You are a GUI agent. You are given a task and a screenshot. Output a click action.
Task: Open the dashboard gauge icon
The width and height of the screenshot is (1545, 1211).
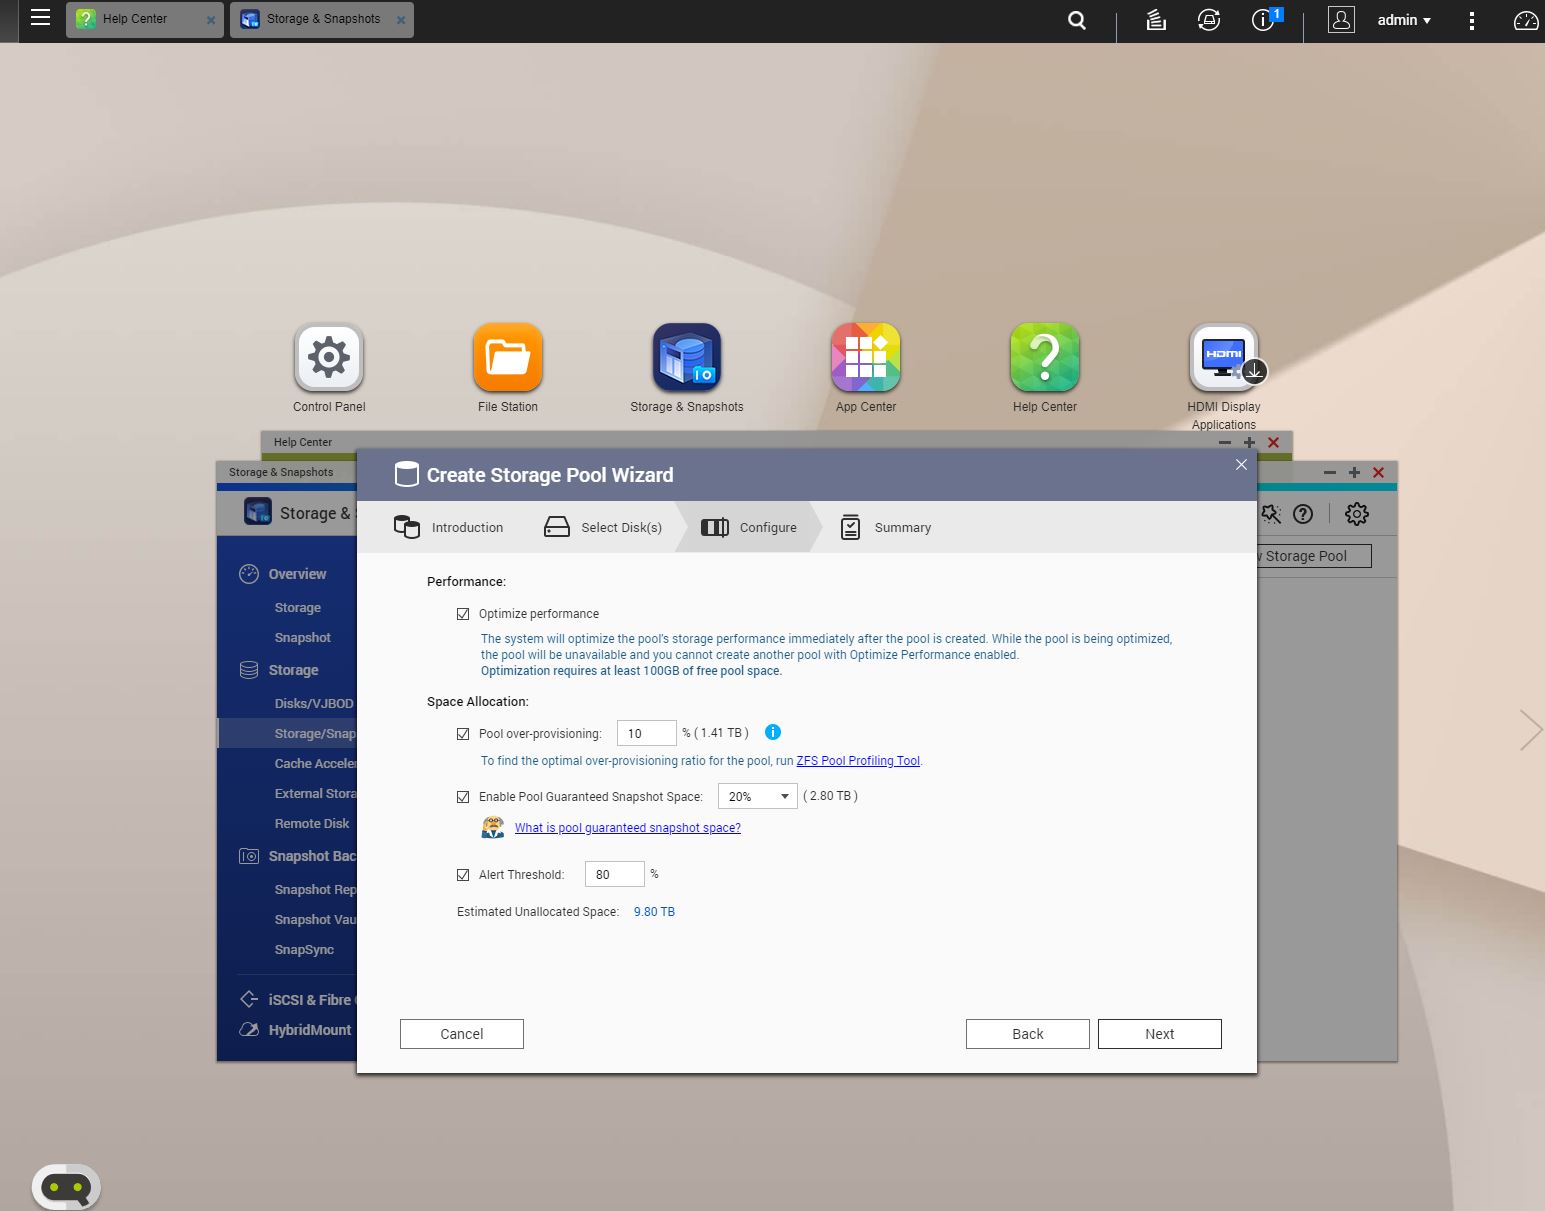pyautogui.click(x=1525, y=20)
